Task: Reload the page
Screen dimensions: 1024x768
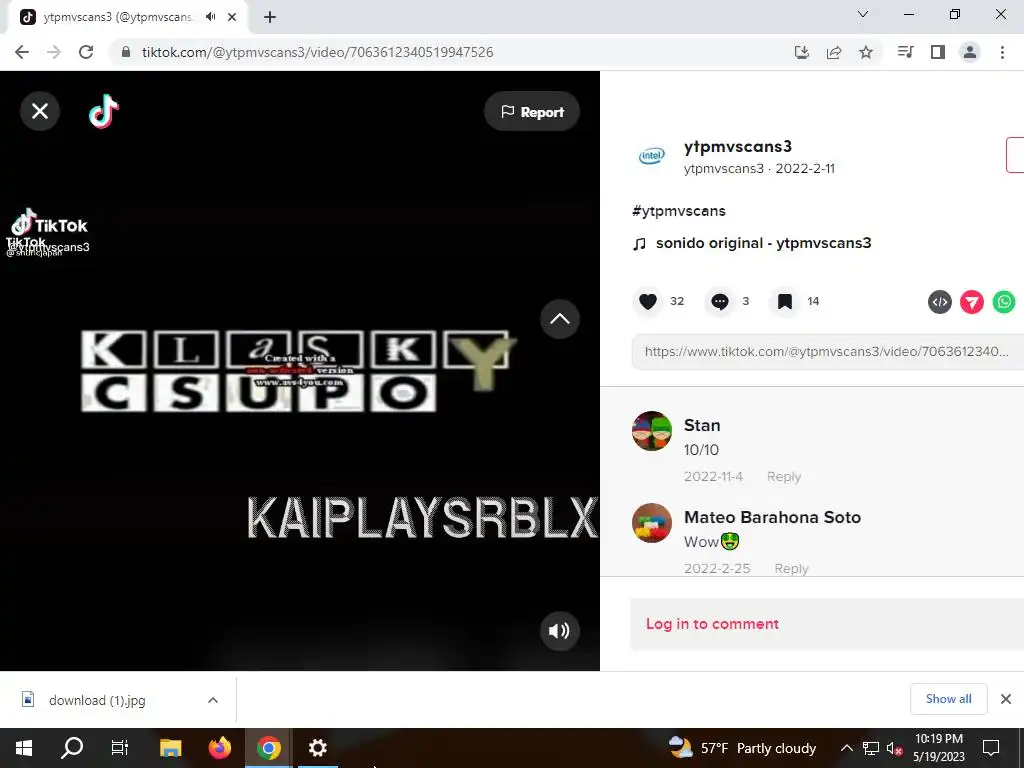Action: (86, 52)
